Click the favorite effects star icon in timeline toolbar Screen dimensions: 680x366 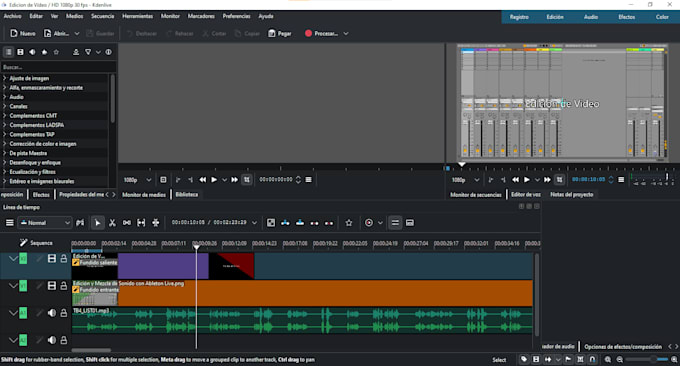click(349, 223)
